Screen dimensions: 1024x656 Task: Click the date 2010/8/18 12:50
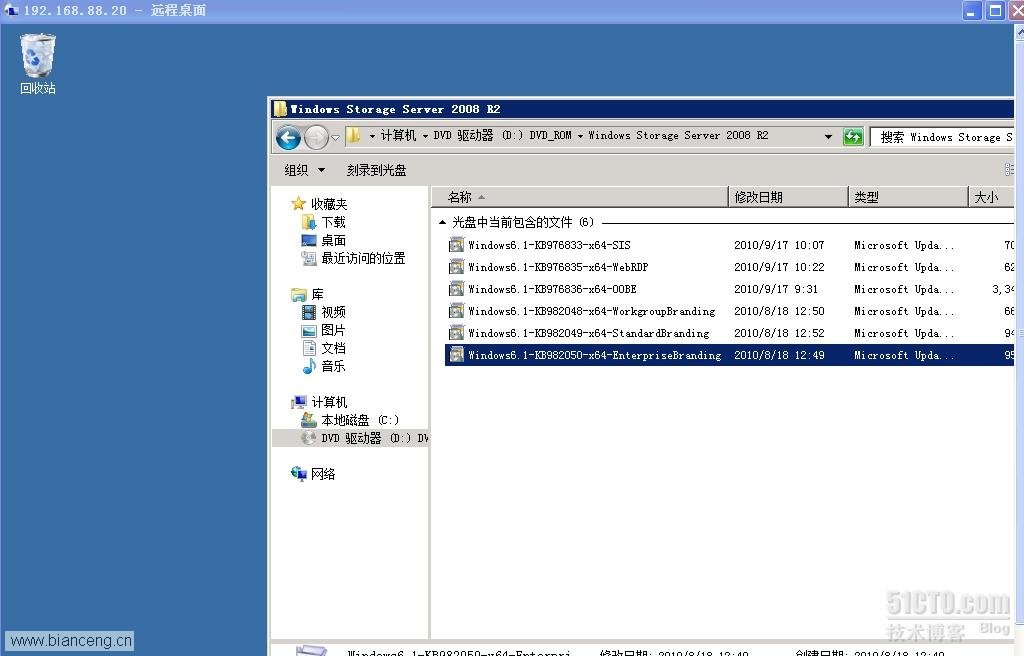[x=779, y=312]
